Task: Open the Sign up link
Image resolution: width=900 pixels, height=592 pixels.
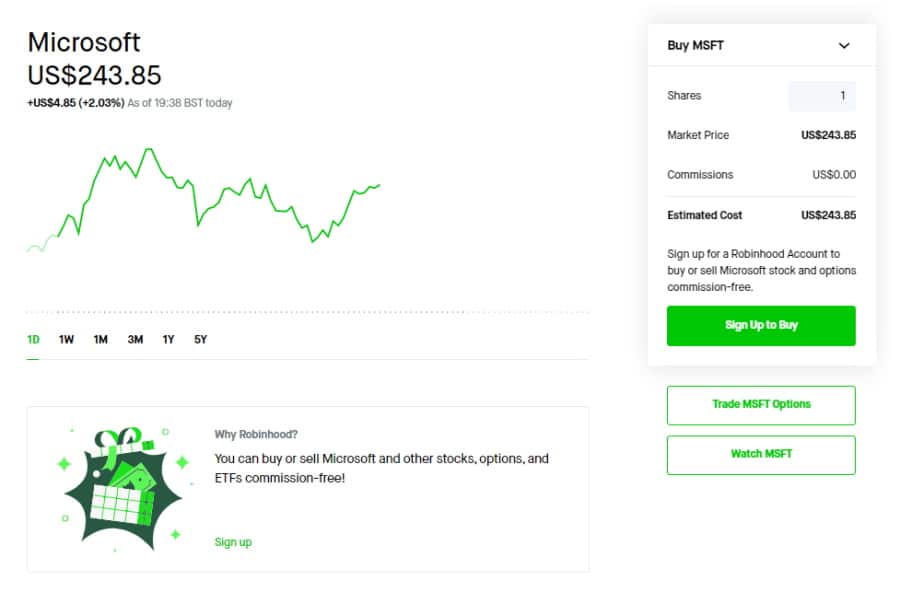Action: [233, 542]
